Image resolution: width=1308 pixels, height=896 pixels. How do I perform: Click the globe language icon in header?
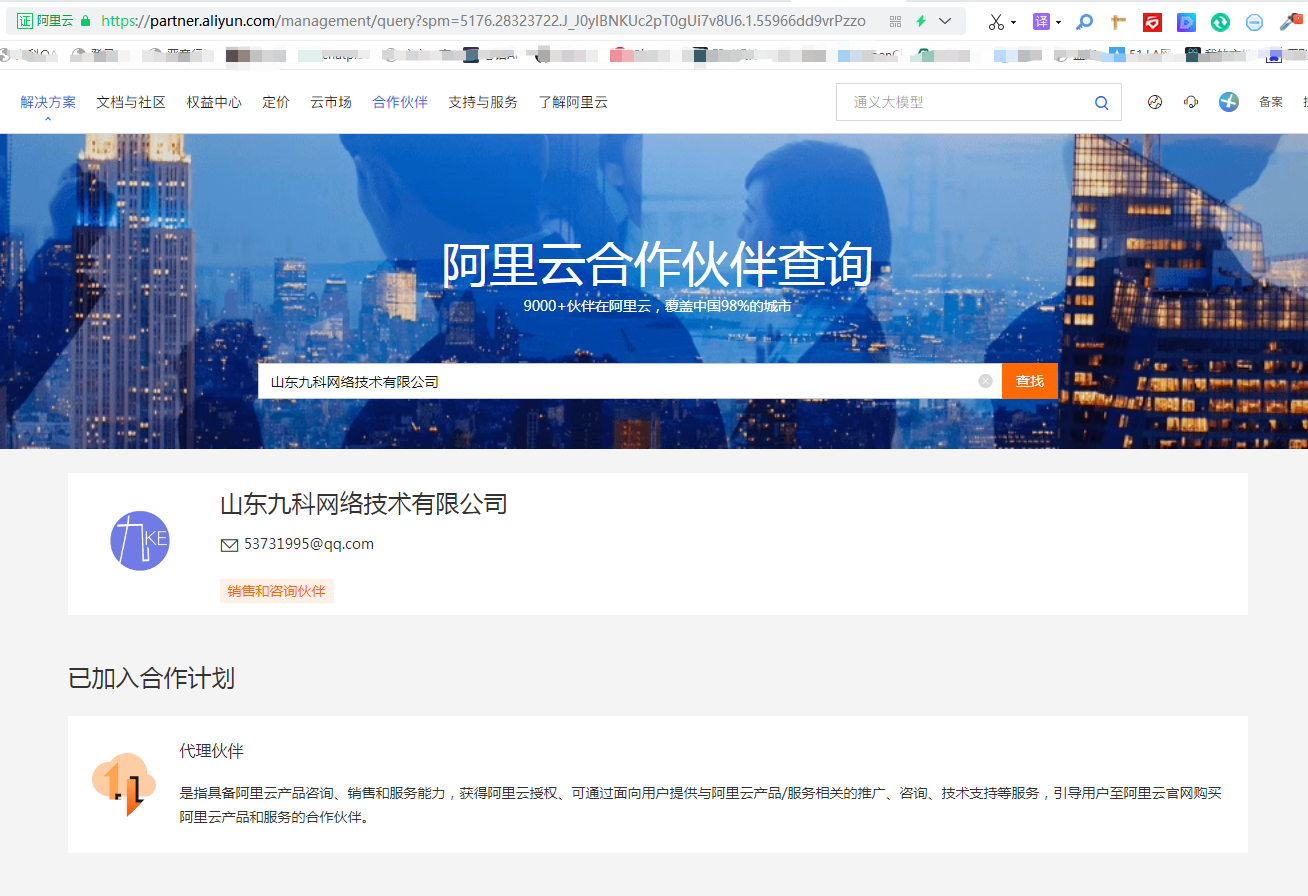[1155, 102]
